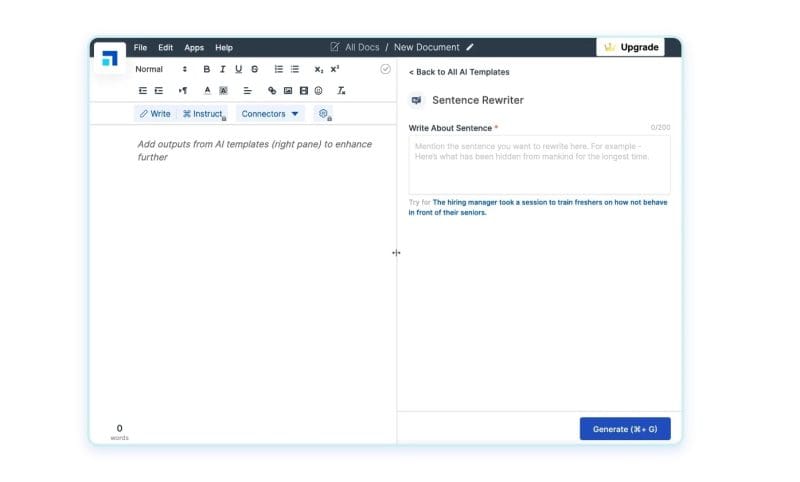Toggle strikethrough formatting

[254, 69]
